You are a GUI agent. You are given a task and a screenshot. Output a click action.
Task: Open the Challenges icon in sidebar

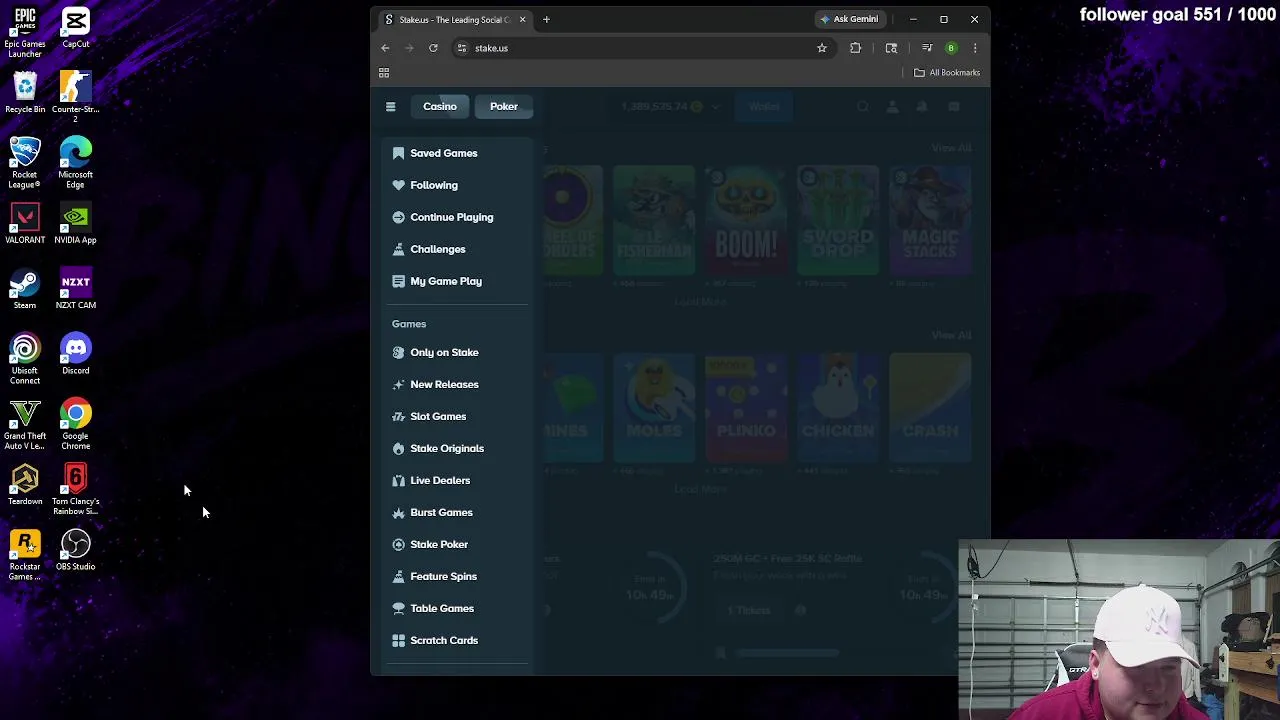pos(398,249)
